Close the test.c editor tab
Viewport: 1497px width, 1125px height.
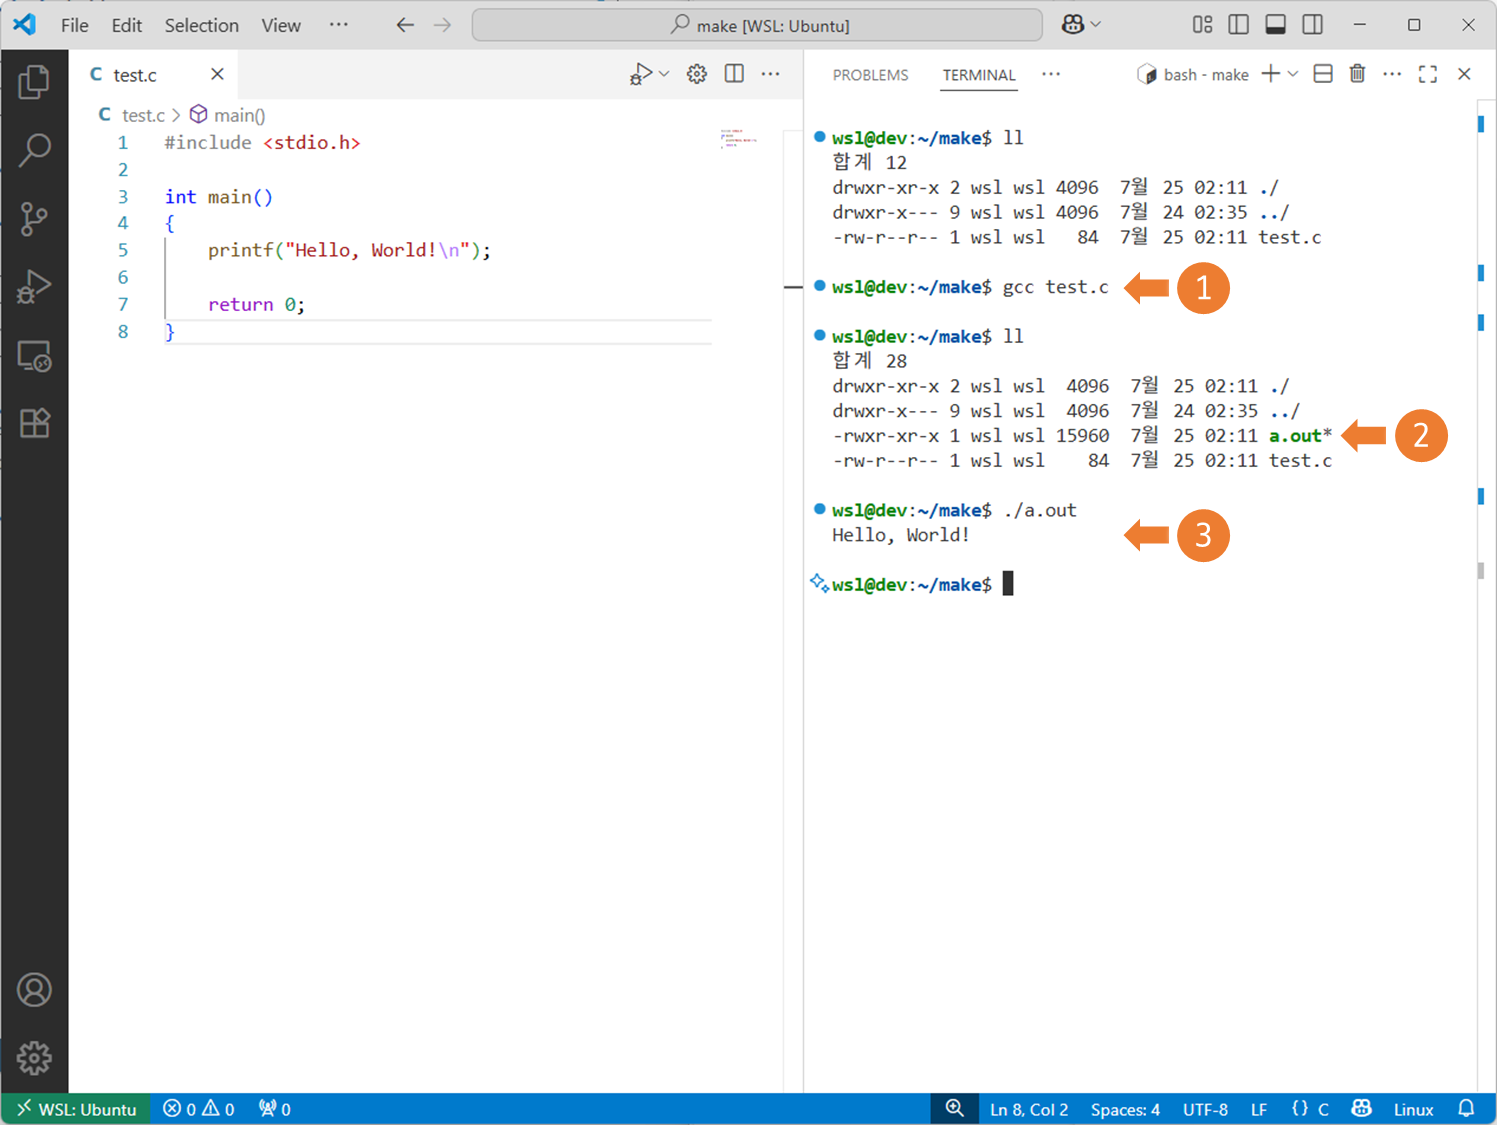click(x=217, y=74)
